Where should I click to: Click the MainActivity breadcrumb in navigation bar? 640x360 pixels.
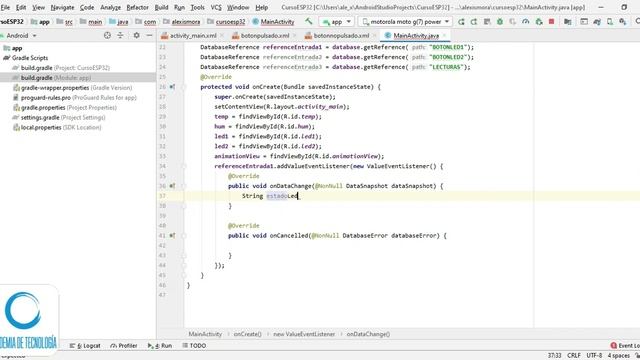click(x=273, y=22)
